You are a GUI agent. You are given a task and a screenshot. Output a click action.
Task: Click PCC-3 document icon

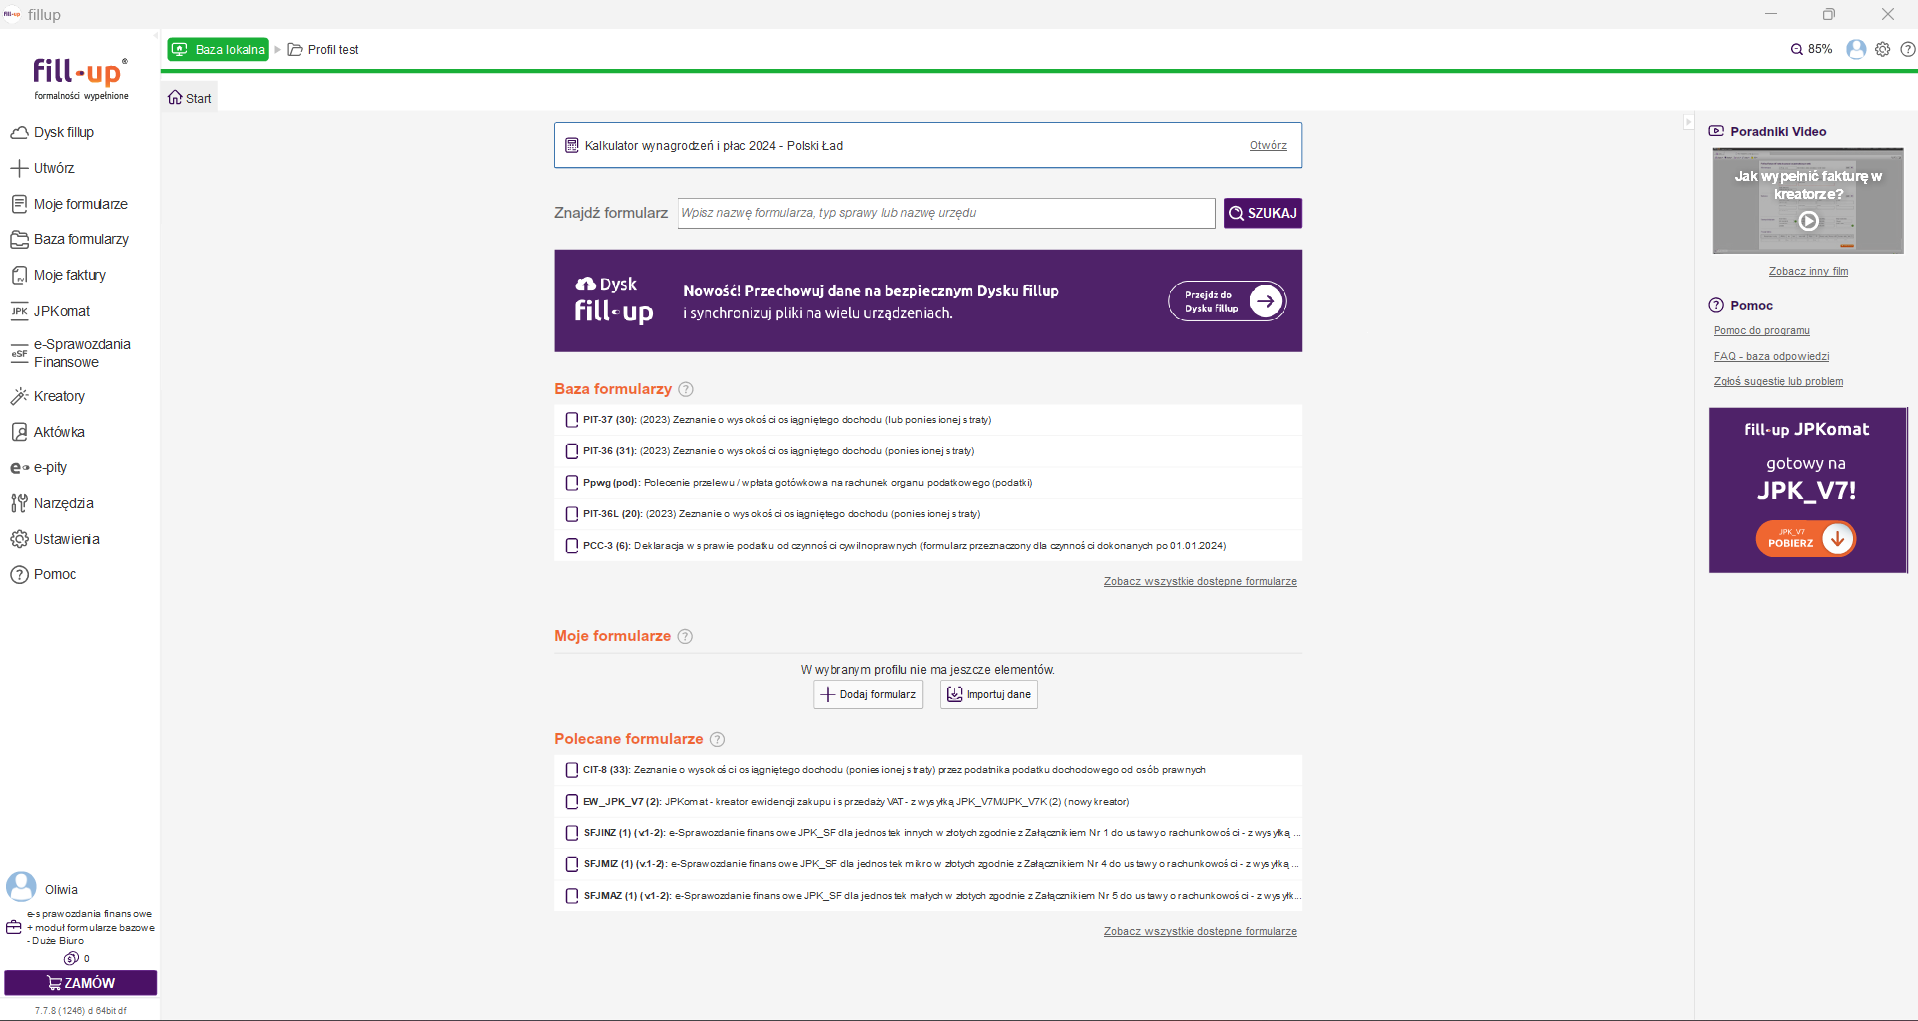point(571,545)
